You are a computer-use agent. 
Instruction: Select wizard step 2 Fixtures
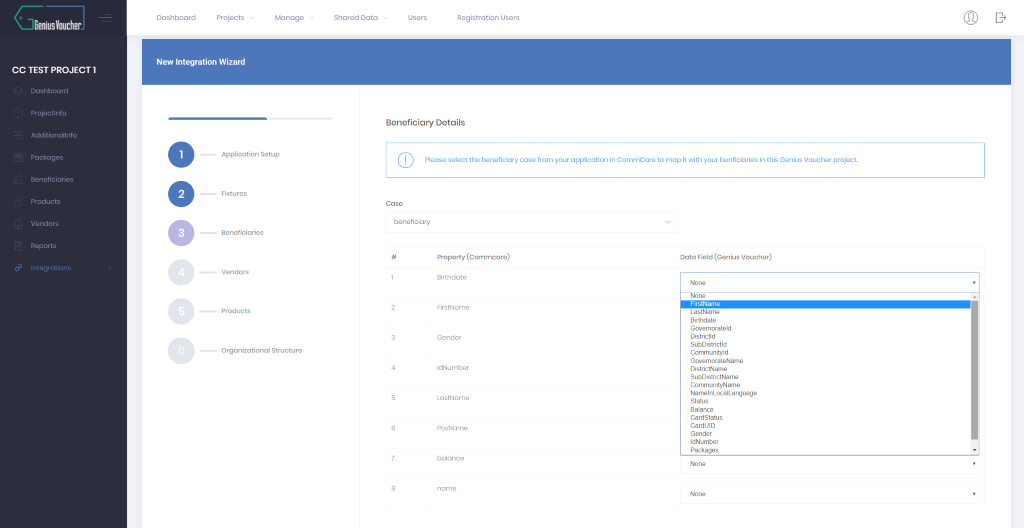pyautogui.click(x=181, y=193)
